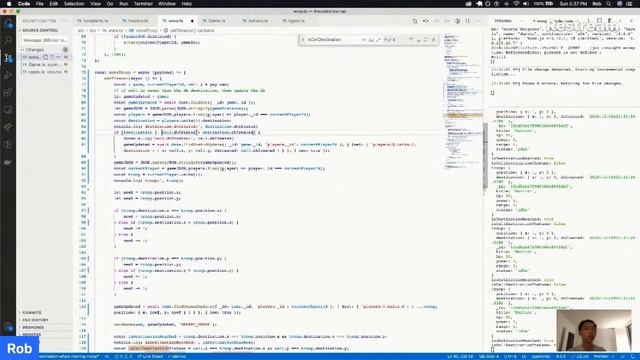
Task: Open the macOS Spotlight search icon
Action: (x=609, y=4)
